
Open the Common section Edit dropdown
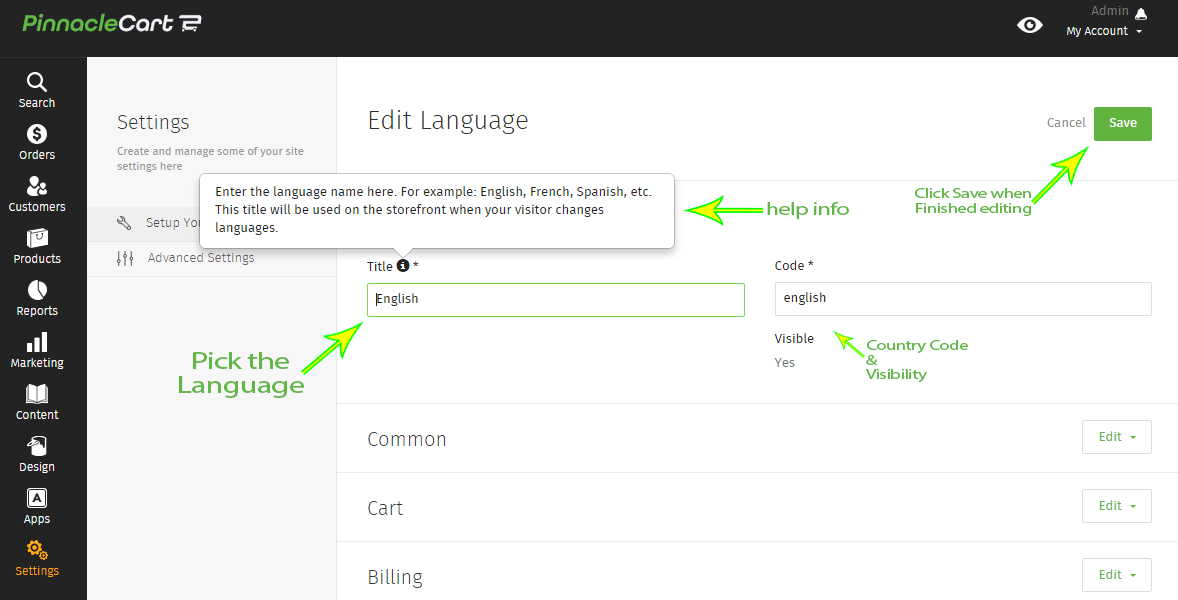1116,437
